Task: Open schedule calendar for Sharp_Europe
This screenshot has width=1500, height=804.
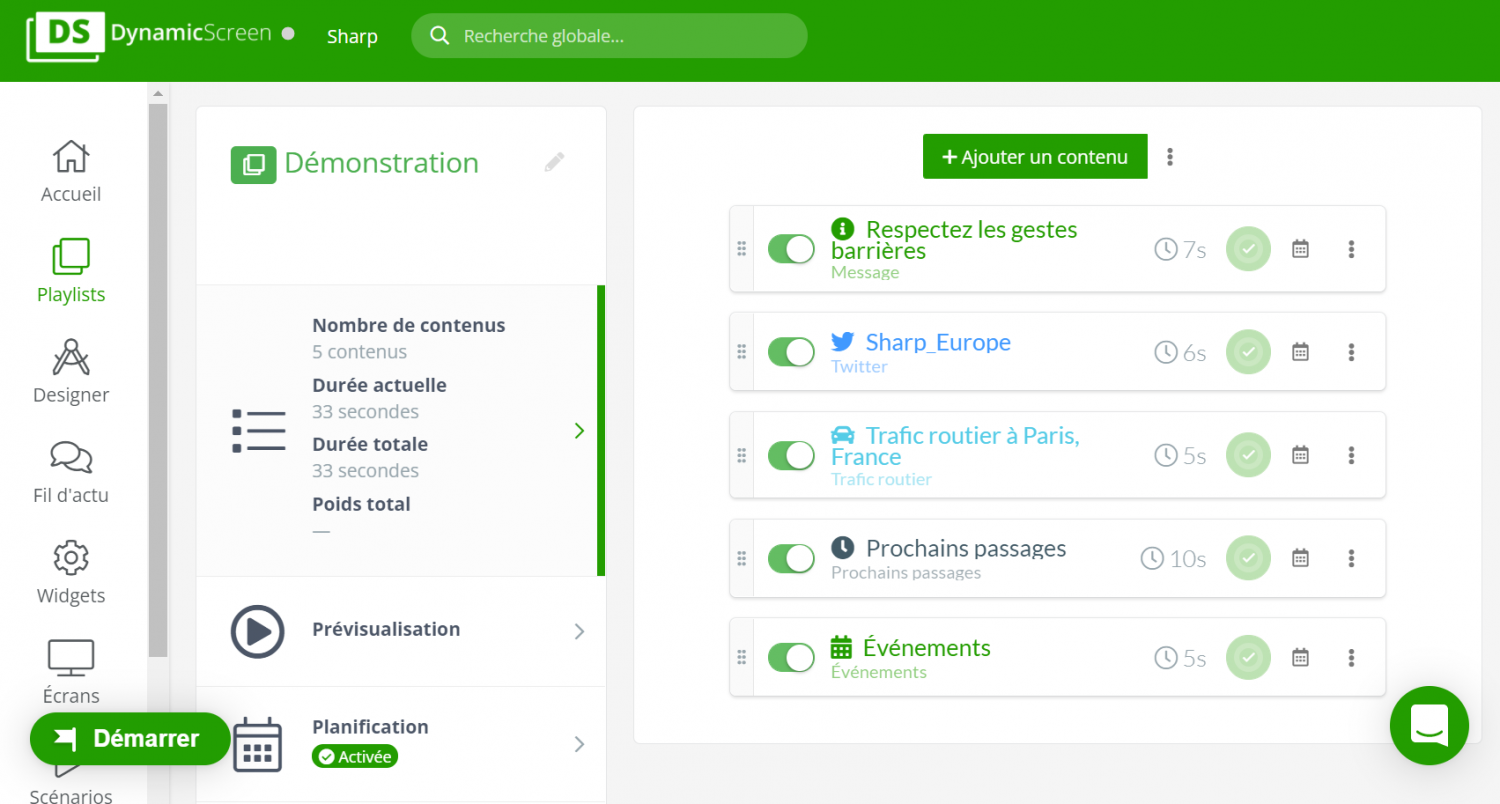Action: click(1300, 352)
